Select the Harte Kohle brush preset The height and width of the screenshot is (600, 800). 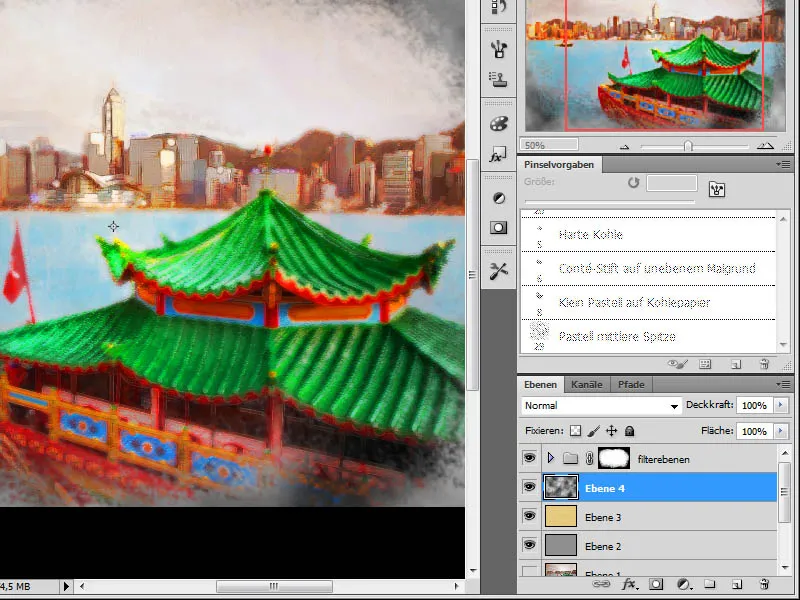click(648, 235)
